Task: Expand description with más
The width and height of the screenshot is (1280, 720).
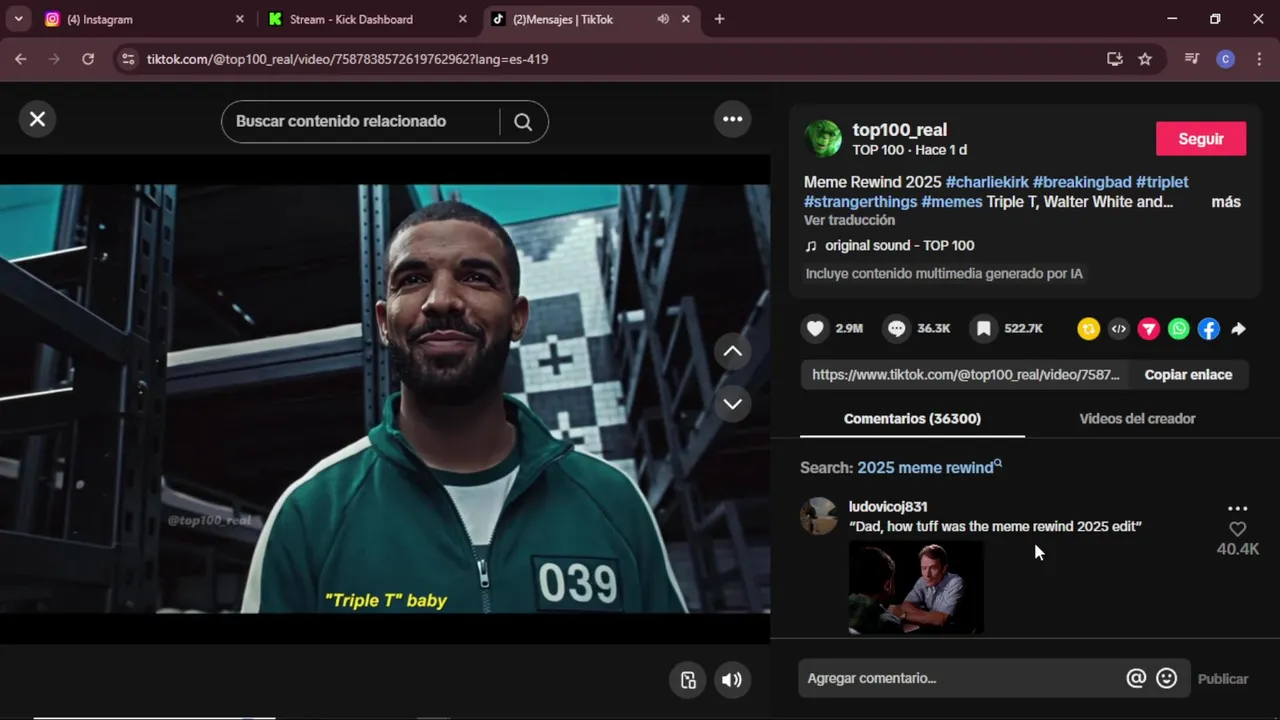Action: (1226, 202)
